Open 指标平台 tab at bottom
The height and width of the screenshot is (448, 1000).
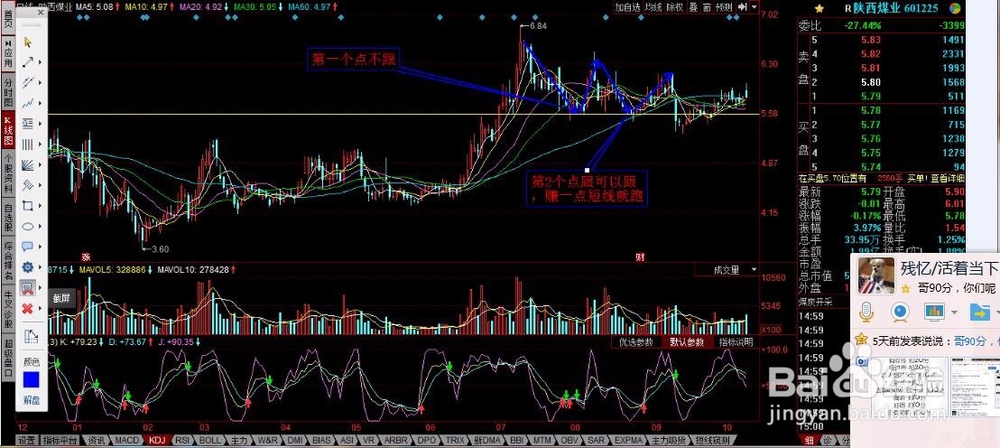tap(60, 440)
